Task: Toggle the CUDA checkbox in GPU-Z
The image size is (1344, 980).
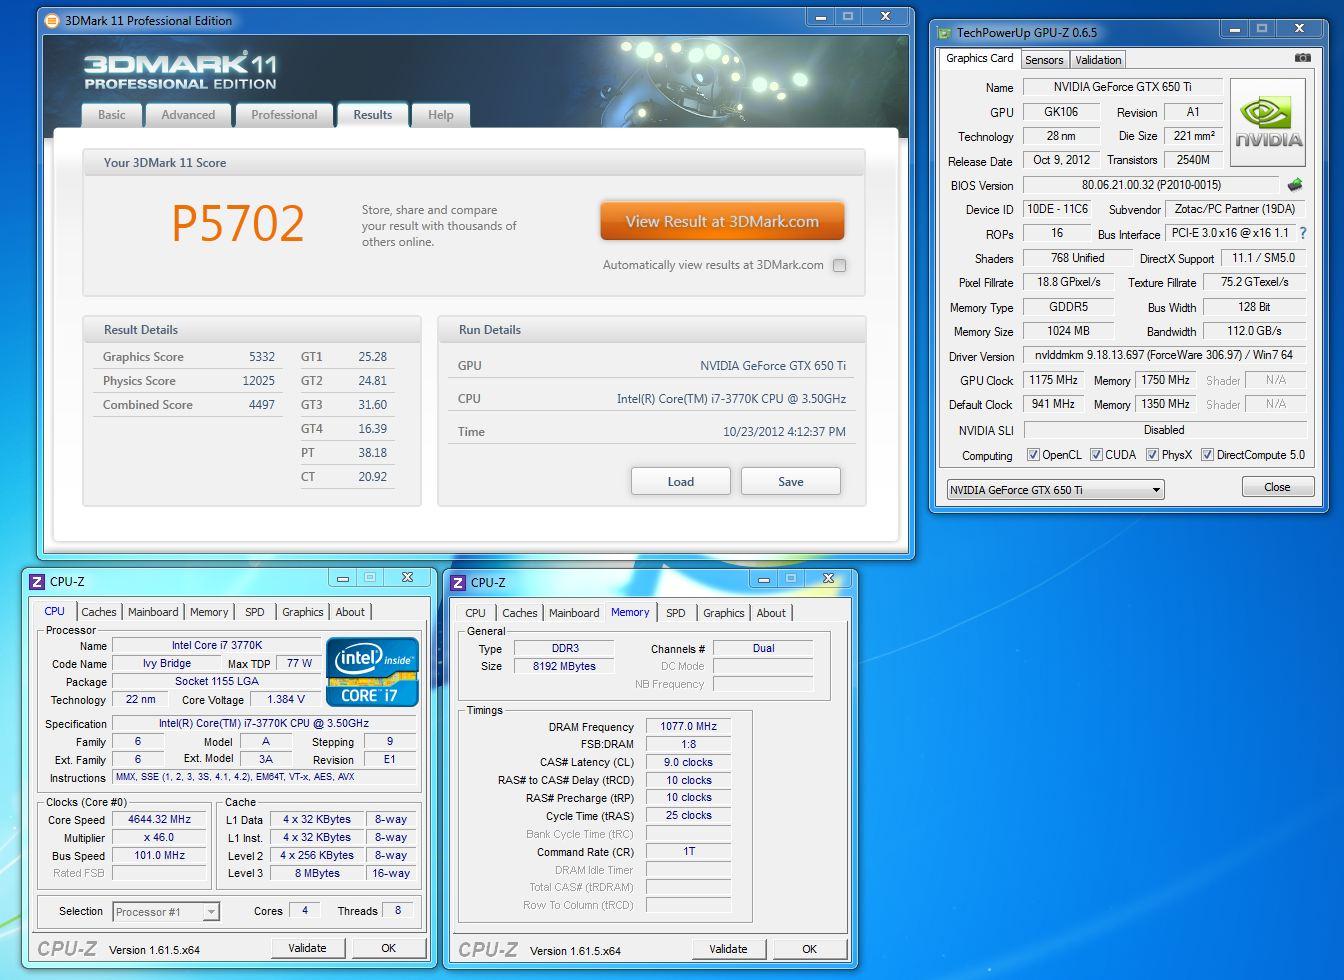Action: tap(1096, 455)
